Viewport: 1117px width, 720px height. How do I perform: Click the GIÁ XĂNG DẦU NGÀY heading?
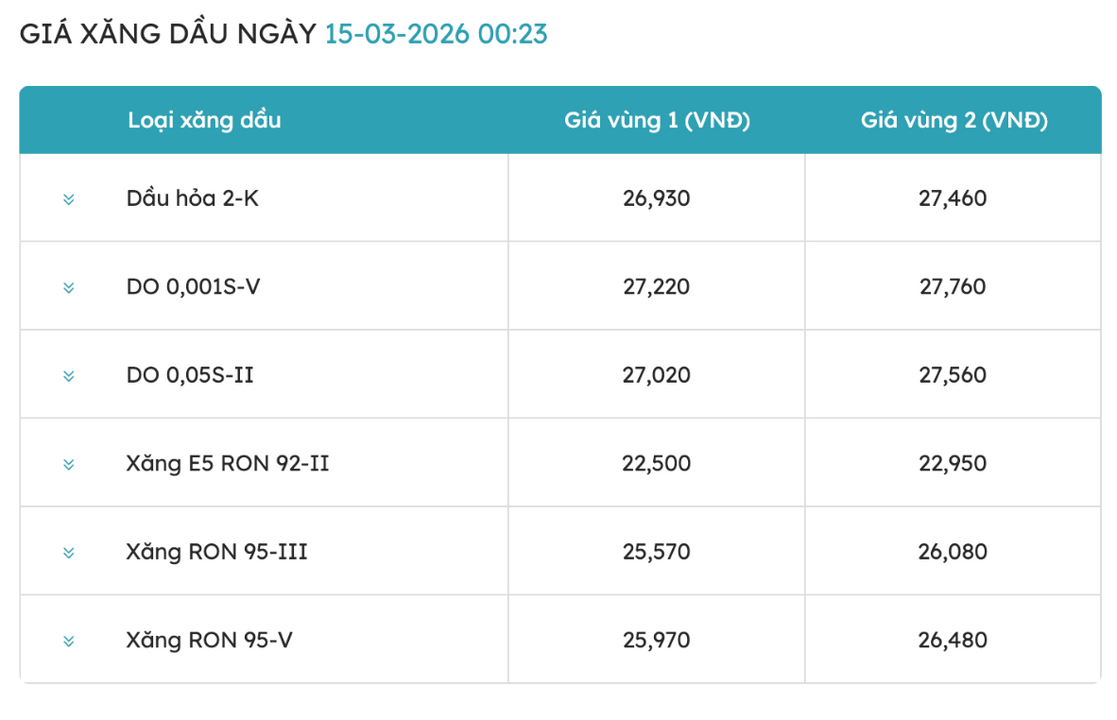(x=168, y=34)
